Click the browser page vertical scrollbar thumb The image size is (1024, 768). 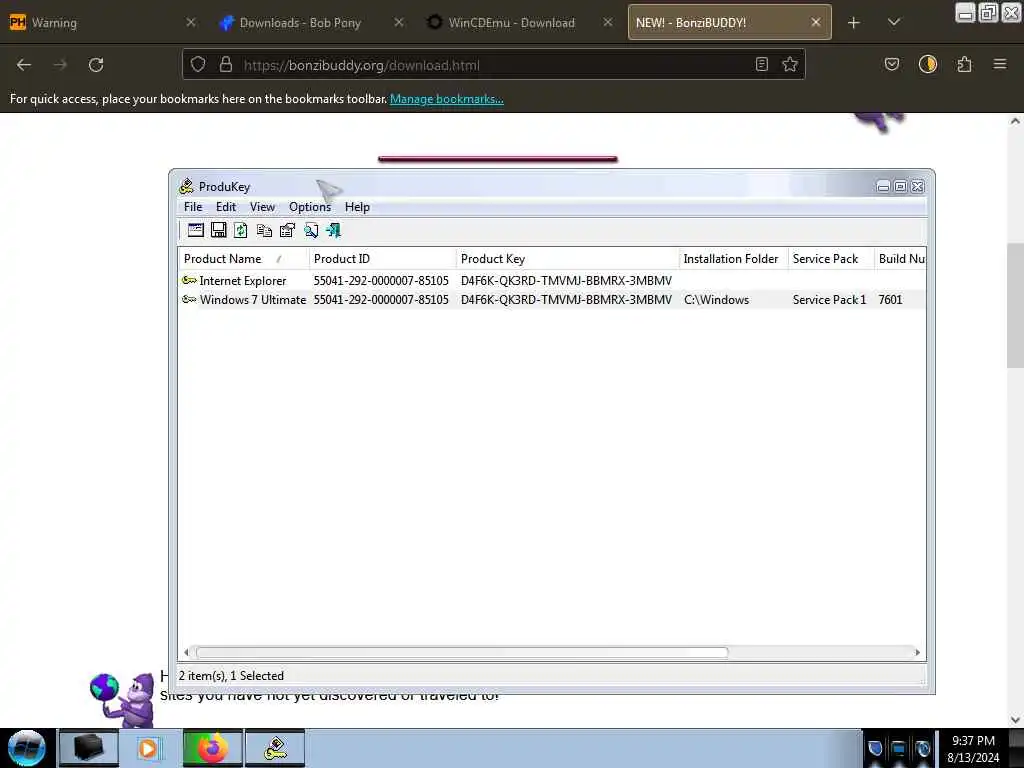[x=1015, y=305]
